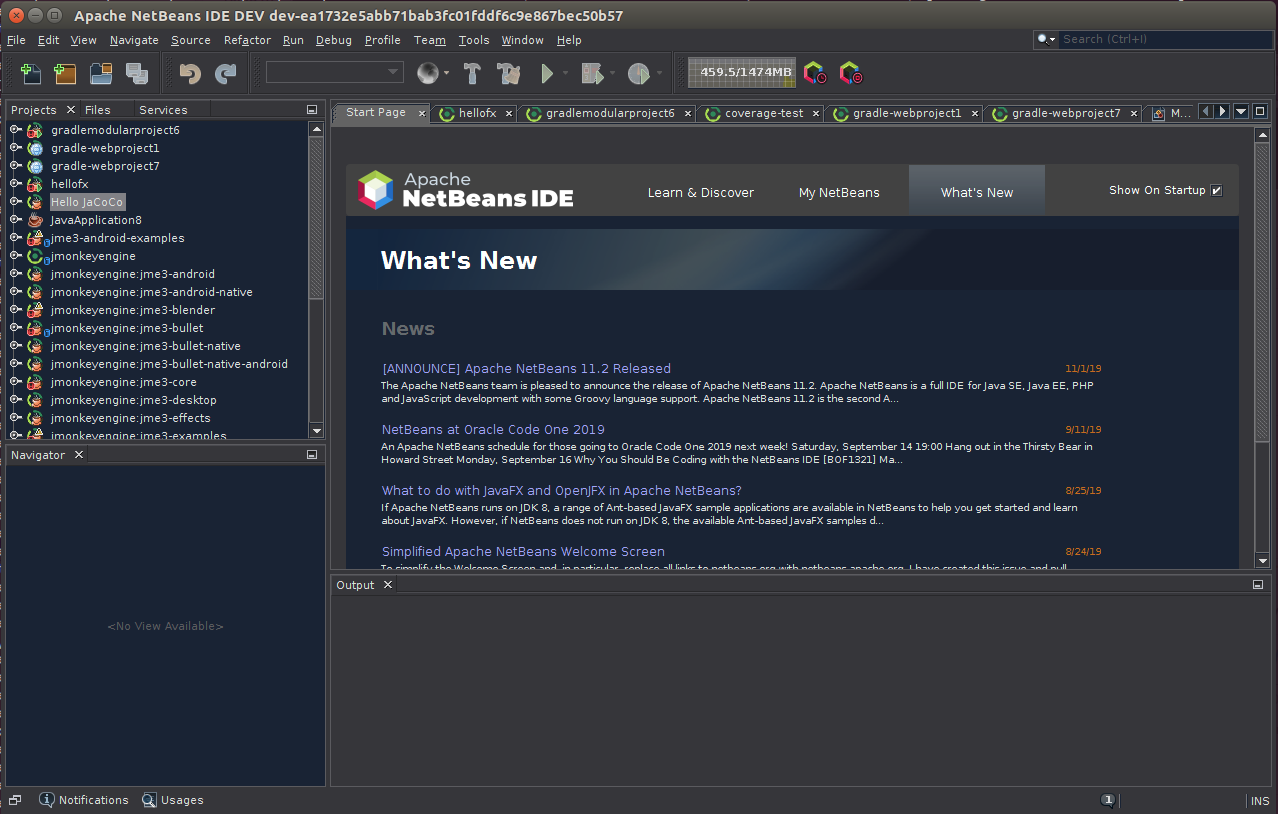Click the Open Project toolbar icon
Image resolution: width=1278 pixels, height=814 pixels.
tap(100, 73)
